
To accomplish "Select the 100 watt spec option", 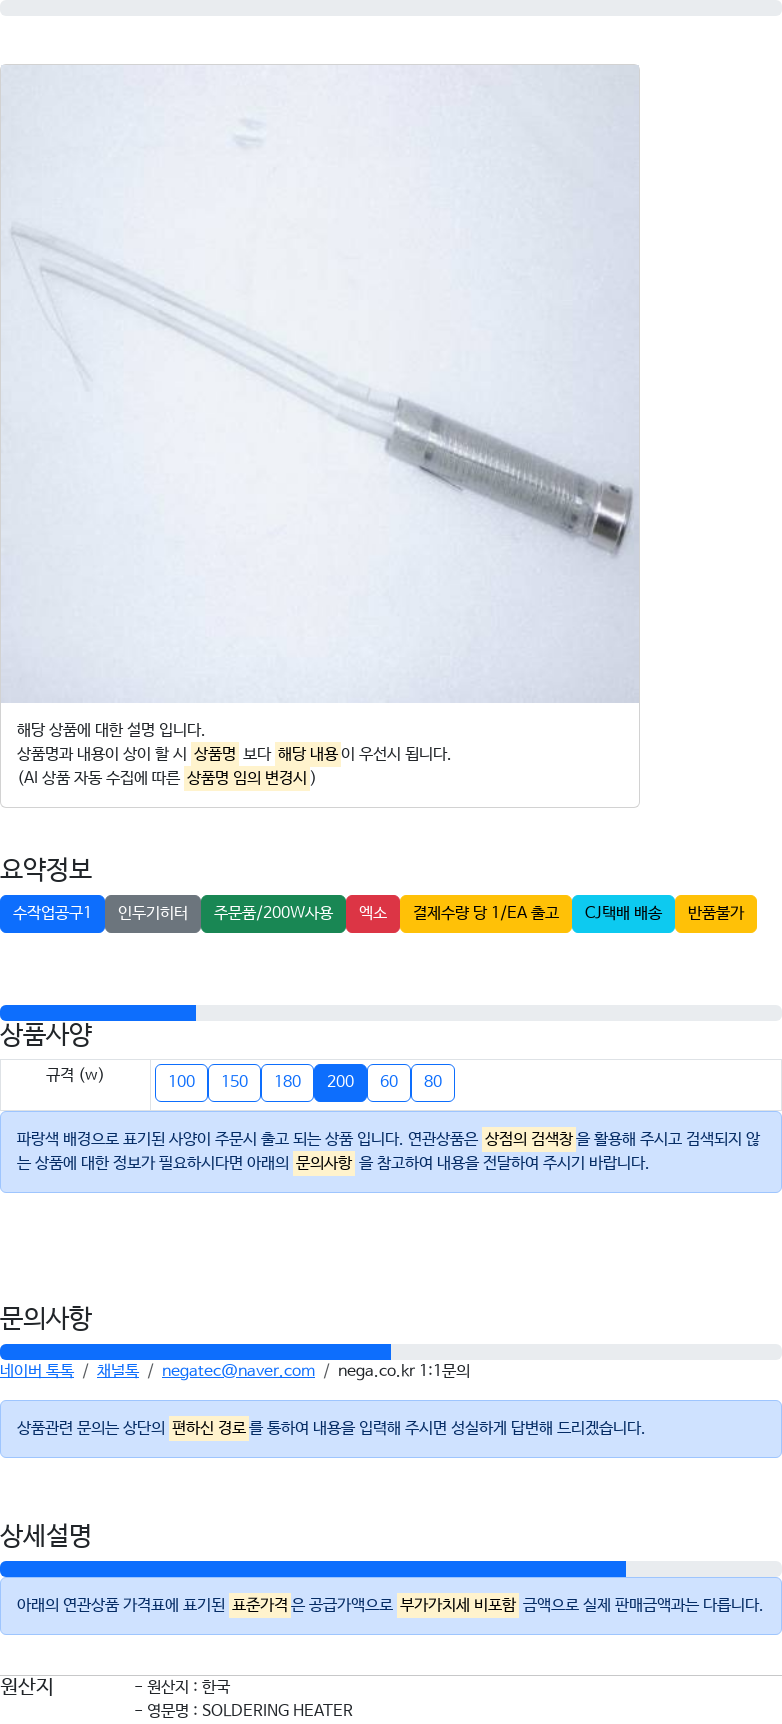I will 181,1082.
